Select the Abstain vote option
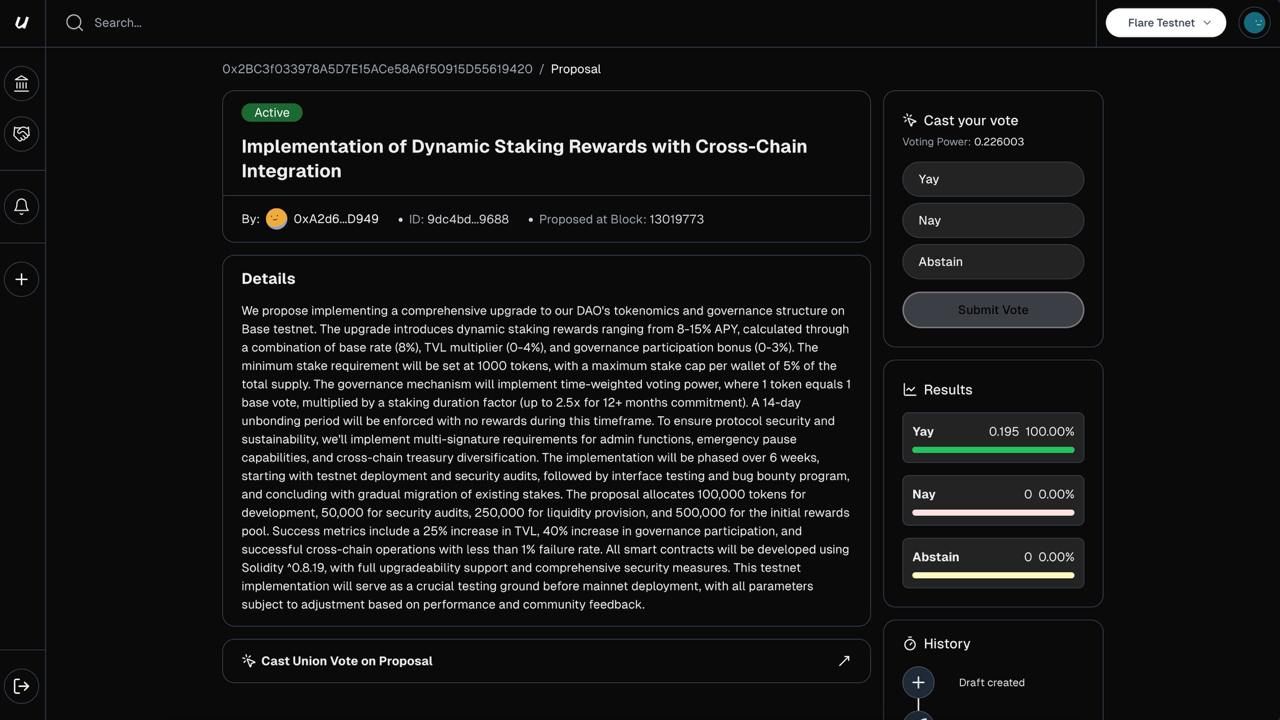 pyautogui.click(x=993, y=262)
